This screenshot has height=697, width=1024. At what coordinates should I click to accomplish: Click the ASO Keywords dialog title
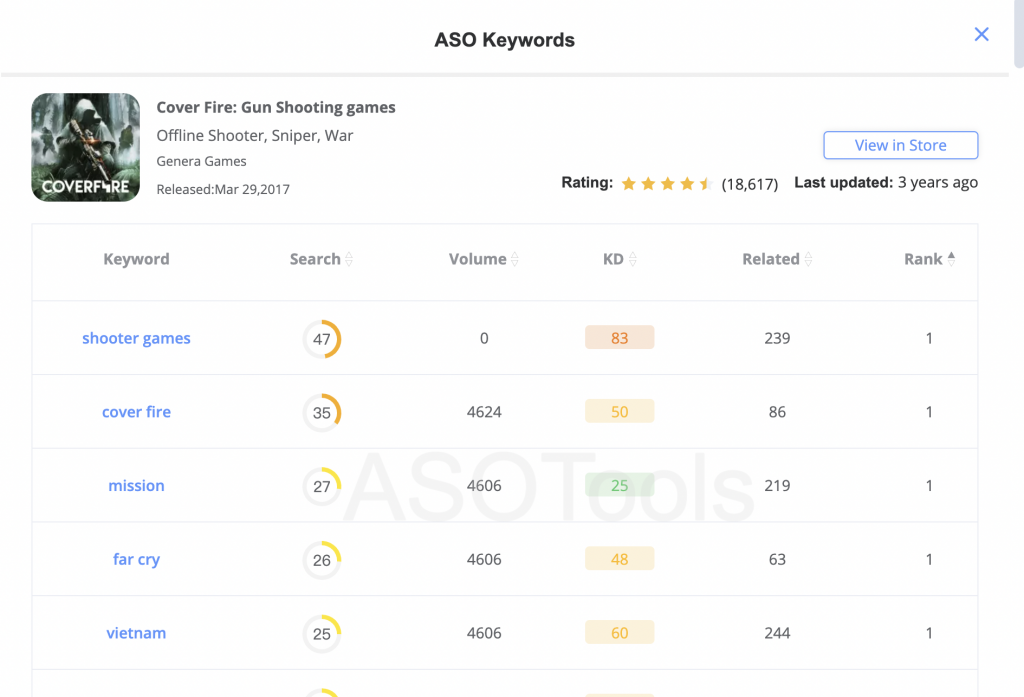[x=505, y=40]
